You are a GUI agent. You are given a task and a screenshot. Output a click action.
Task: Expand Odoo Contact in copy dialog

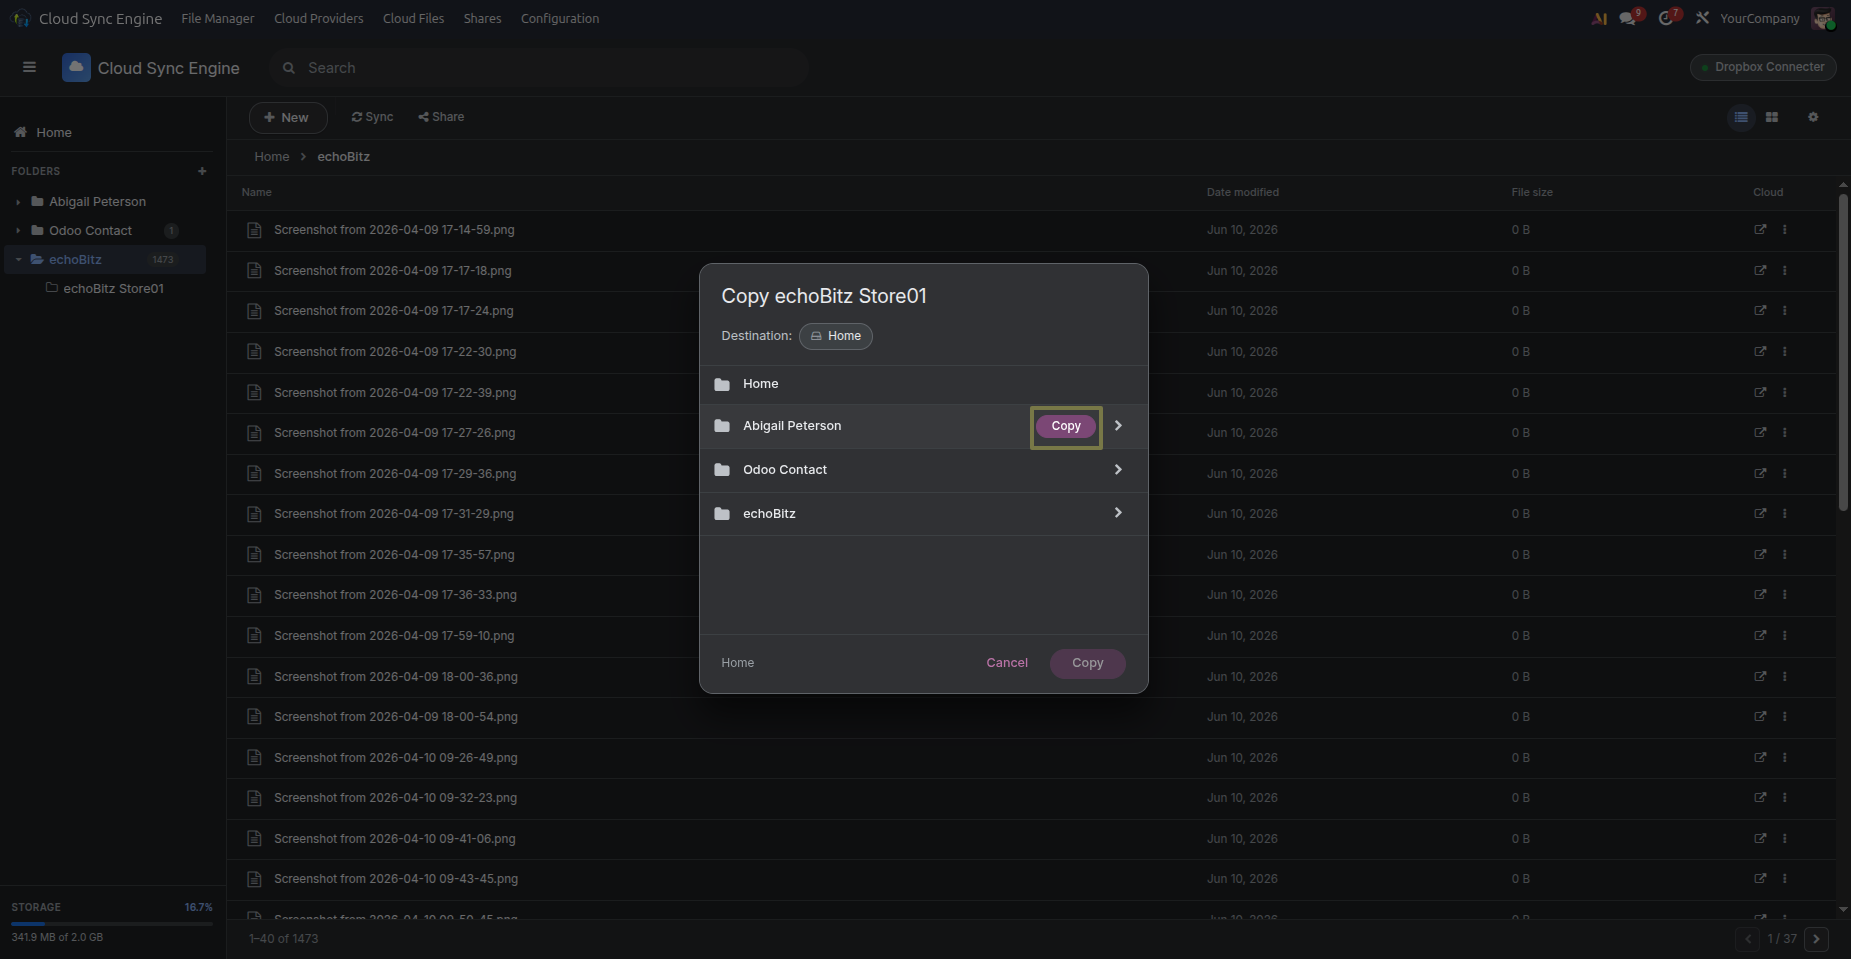(x=1118, y=469)
